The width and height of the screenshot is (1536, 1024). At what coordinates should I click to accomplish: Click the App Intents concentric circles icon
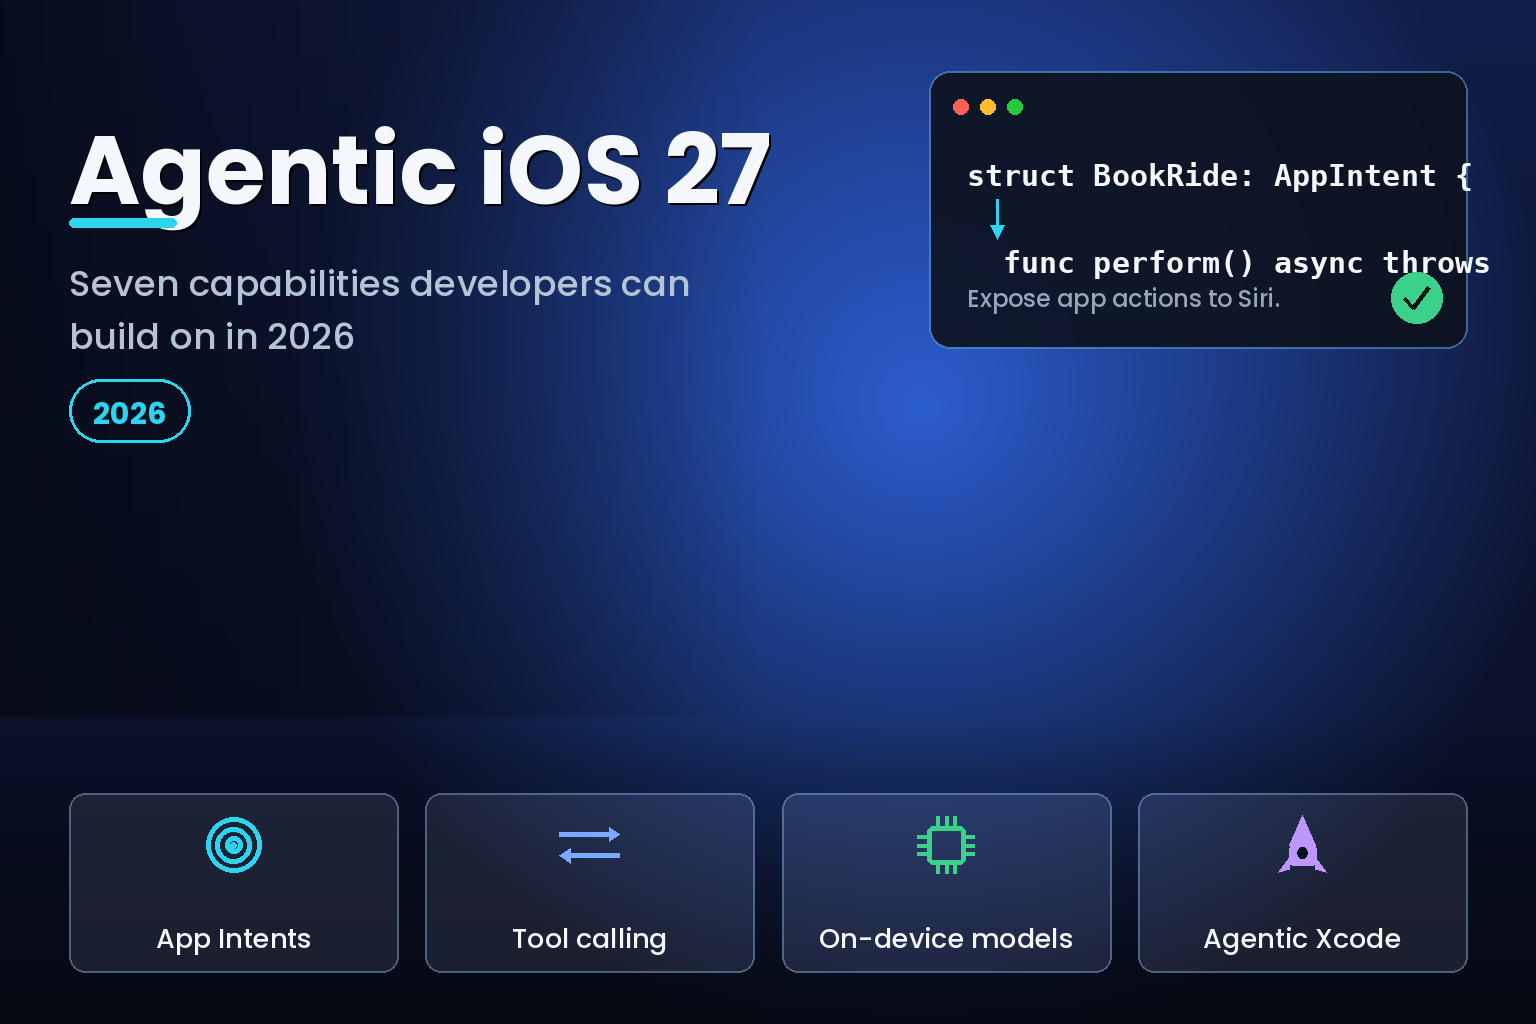pos(234,845)
